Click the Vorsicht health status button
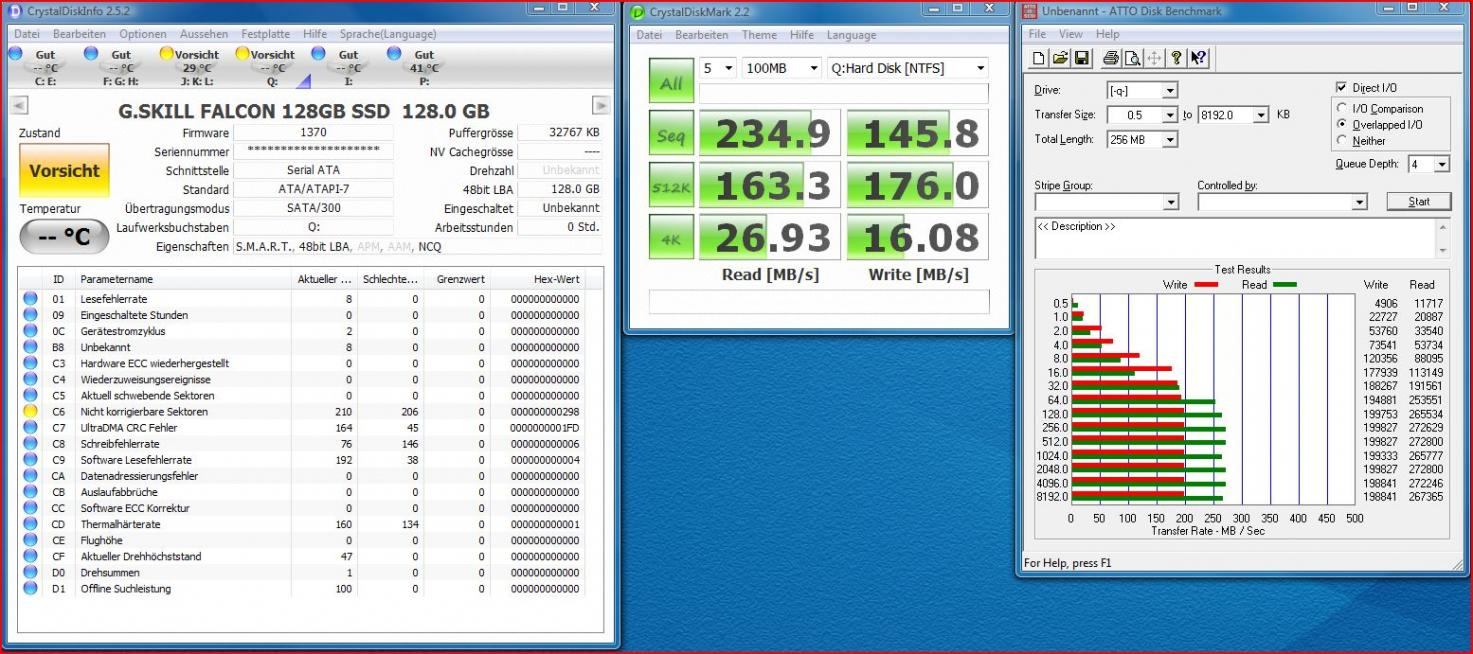1473x654 pixels. [x=64, y=171]
